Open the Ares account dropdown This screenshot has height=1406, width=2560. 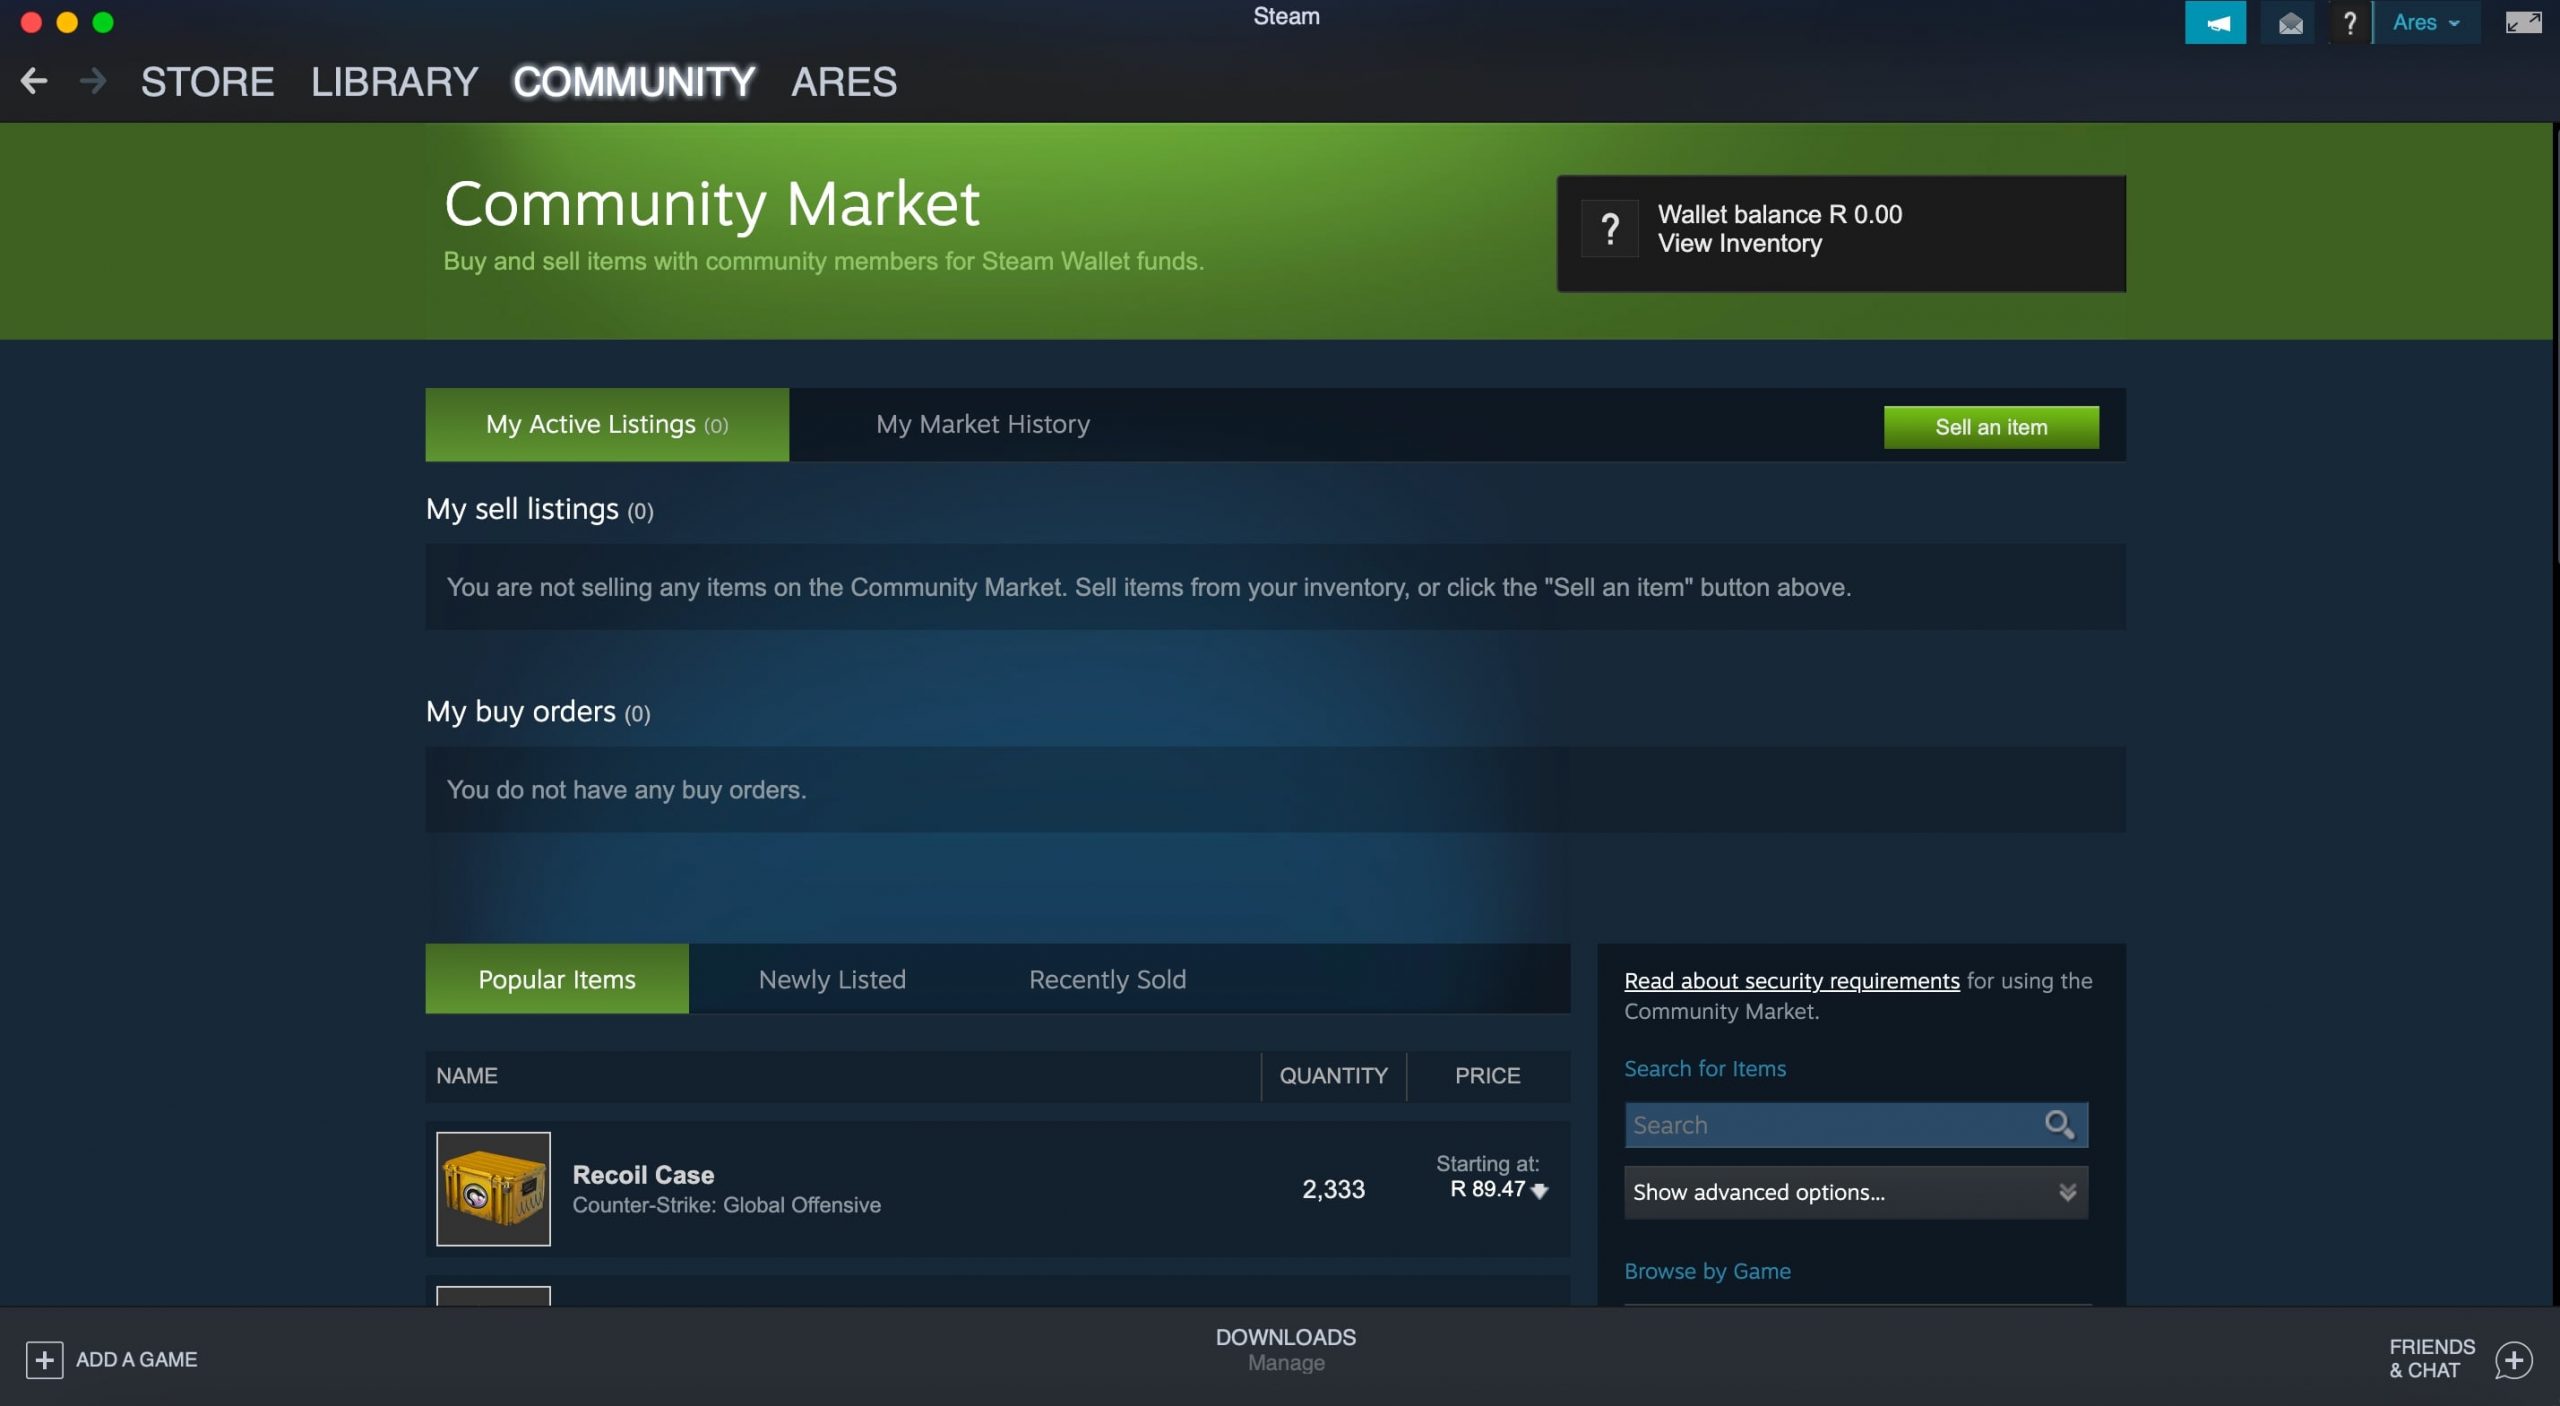tap(2426, 22)
